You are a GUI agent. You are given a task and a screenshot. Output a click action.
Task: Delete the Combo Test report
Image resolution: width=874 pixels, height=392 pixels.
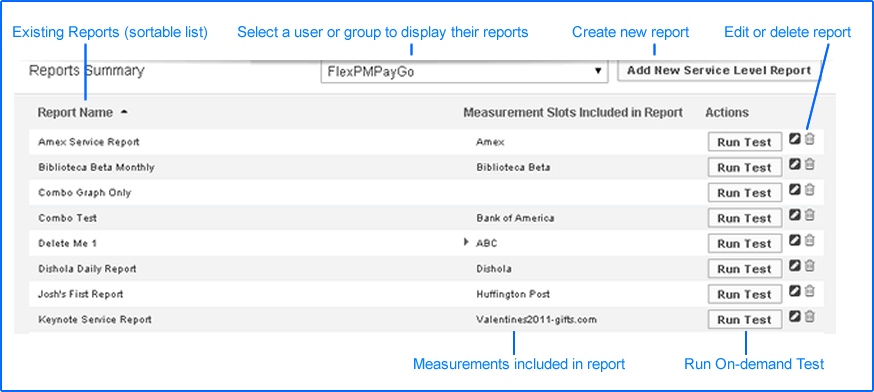810,215
